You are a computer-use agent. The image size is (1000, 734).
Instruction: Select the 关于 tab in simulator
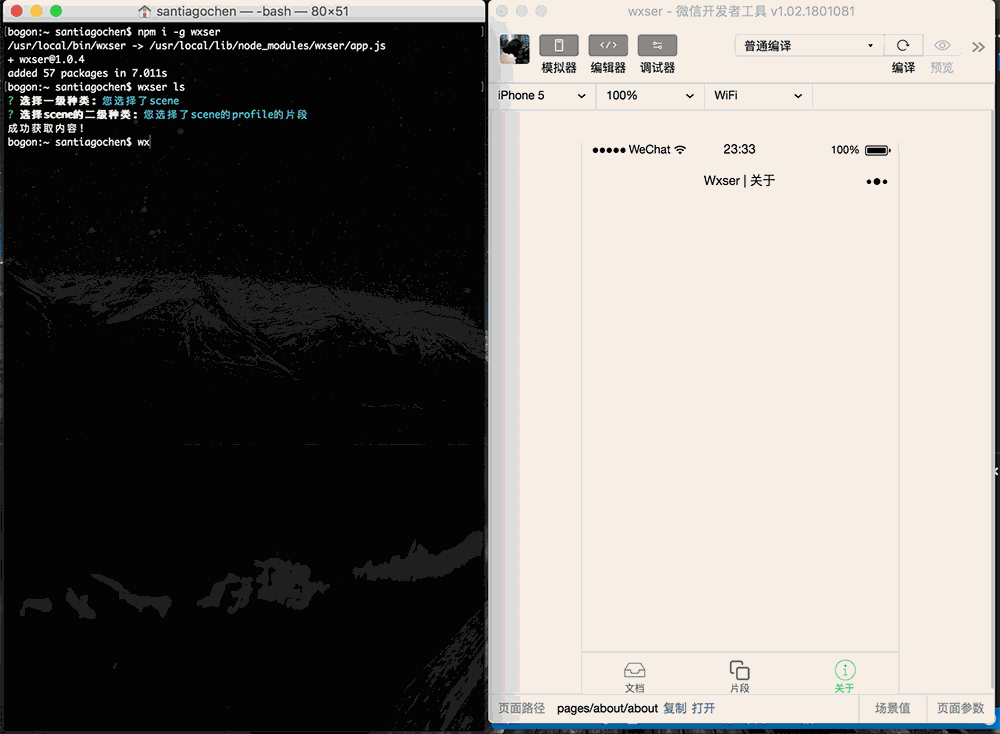point(845,677)
